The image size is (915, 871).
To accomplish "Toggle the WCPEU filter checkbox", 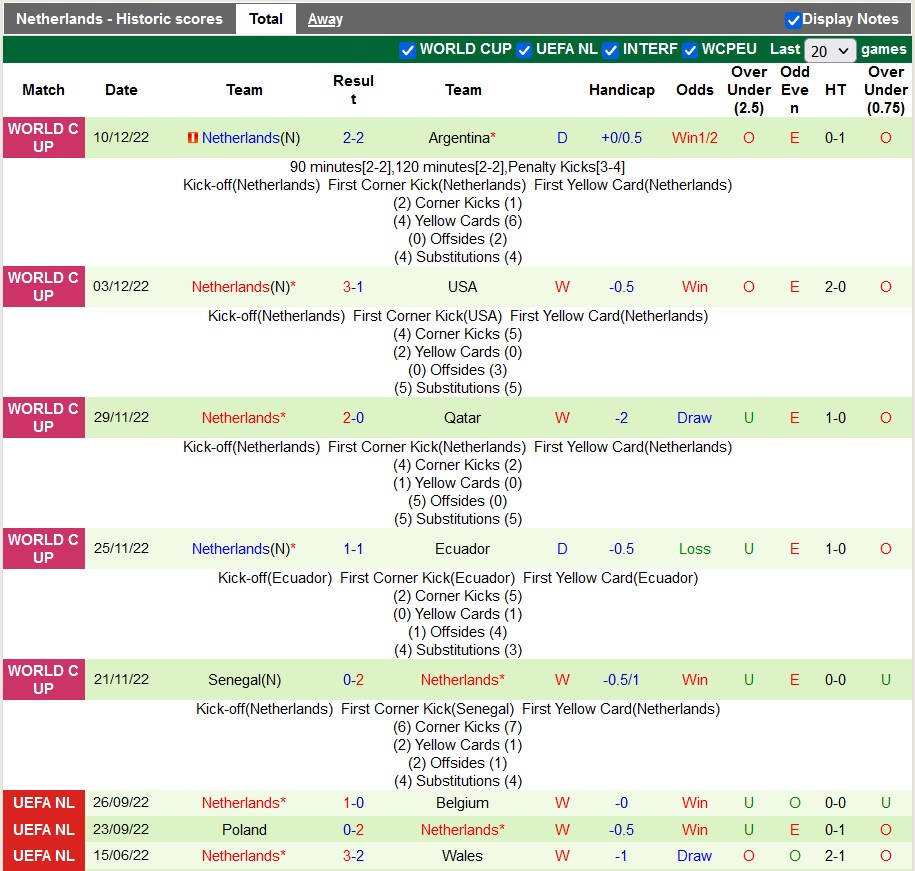I will click(x=690, y=50).
